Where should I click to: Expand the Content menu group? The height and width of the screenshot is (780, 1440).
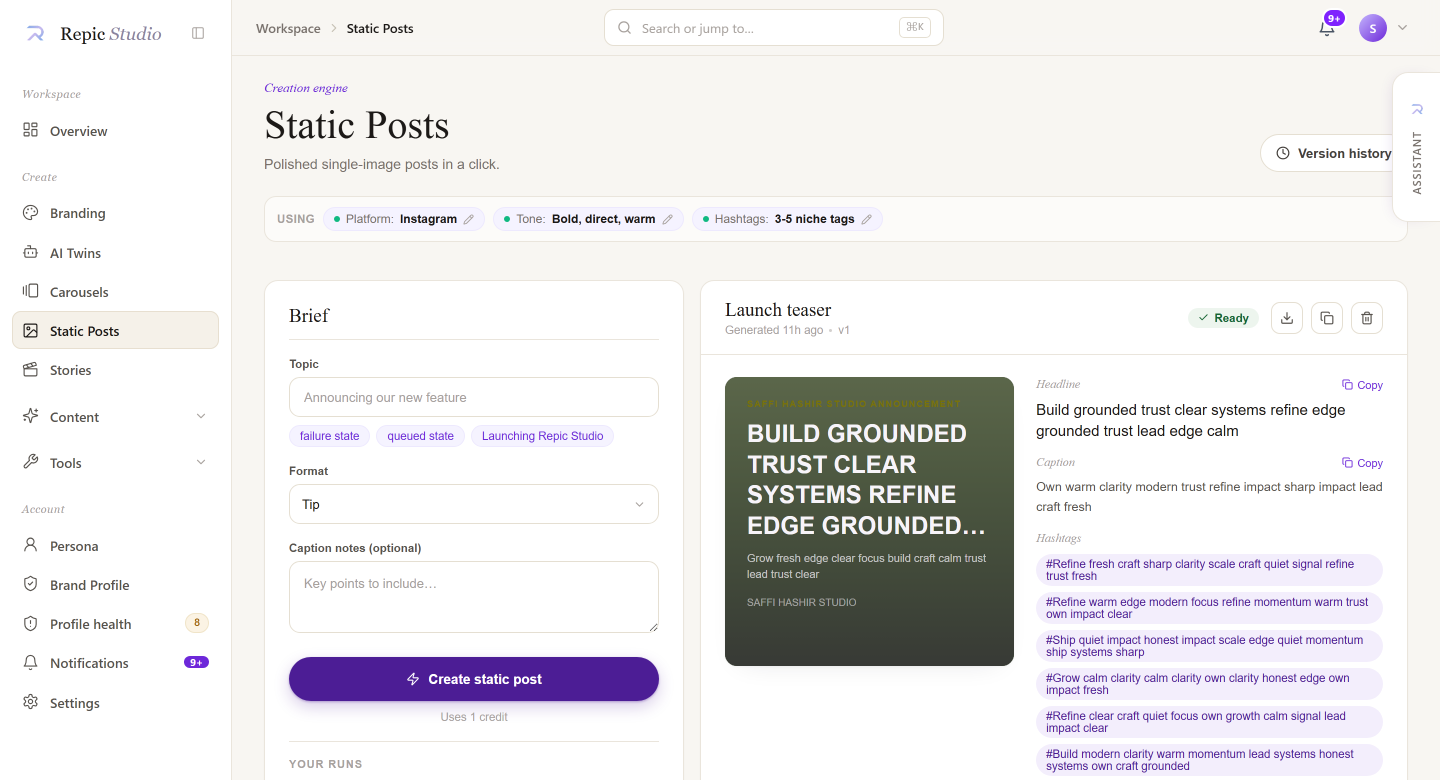(115, 417)
